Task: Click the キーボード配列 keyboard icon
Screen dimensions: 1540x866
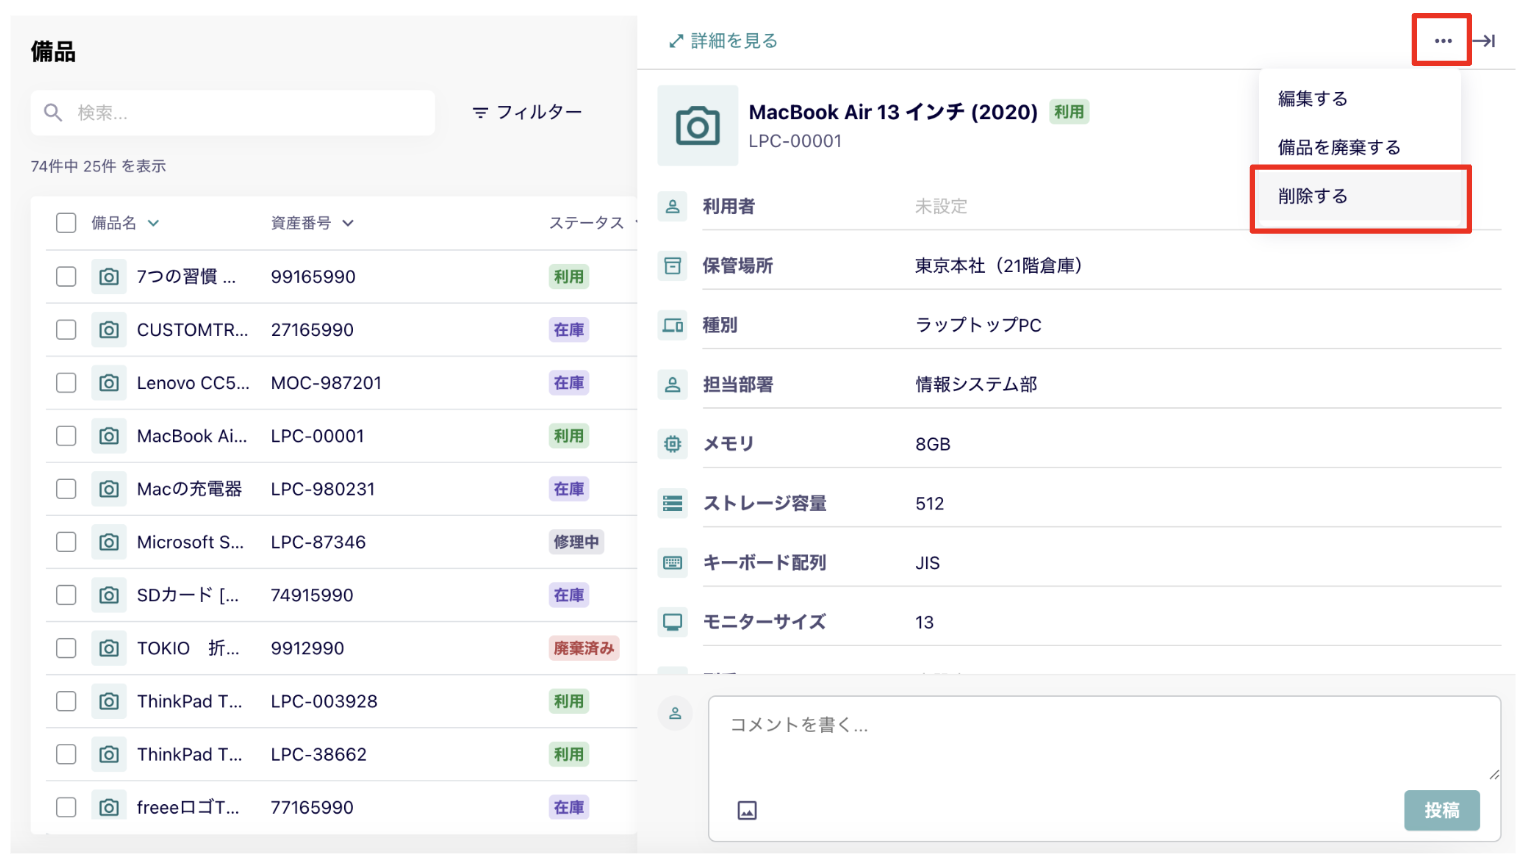Action: (673, 563)
